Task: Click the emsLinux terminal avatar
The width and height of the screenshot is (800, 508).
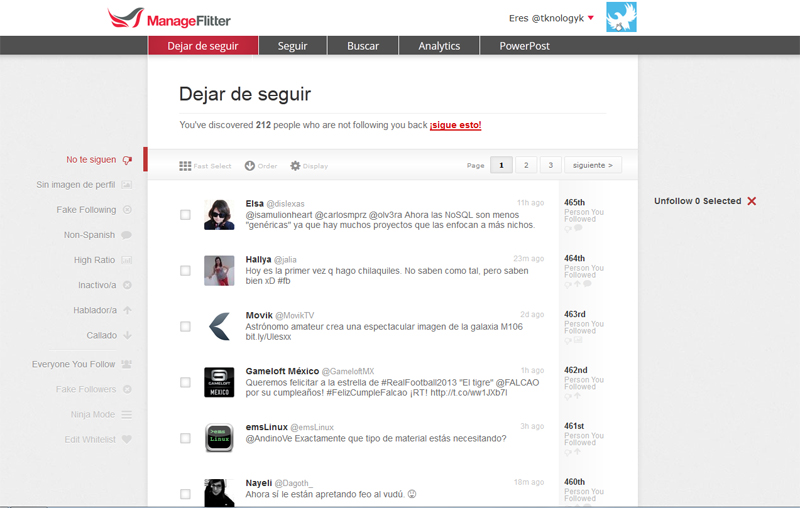Action: [x=219, y=438]
